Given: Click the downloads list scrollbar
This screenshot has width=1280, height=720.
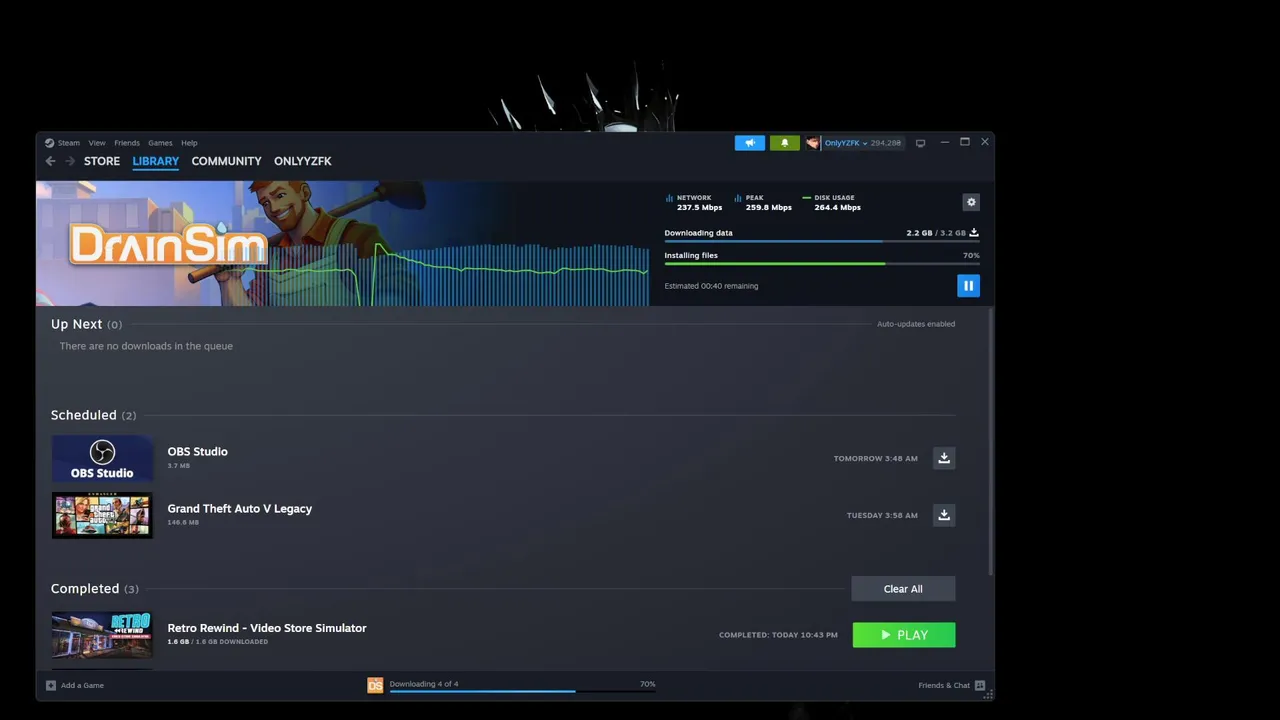Looking at the screenshot, I should [991, 443].
